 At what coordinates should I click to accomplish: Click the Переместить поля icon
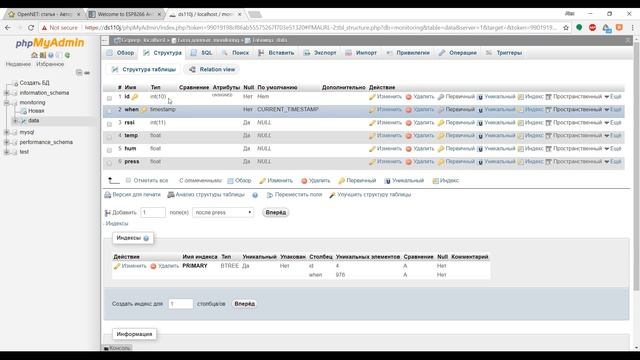(270, 195)
